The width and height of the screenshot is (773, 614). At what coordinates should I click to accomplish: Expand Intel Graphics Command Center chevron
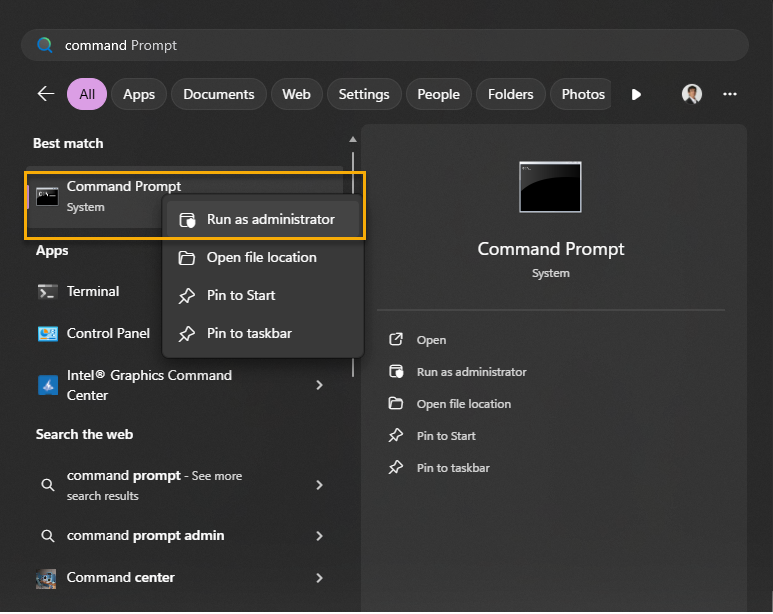click(319, 385)
